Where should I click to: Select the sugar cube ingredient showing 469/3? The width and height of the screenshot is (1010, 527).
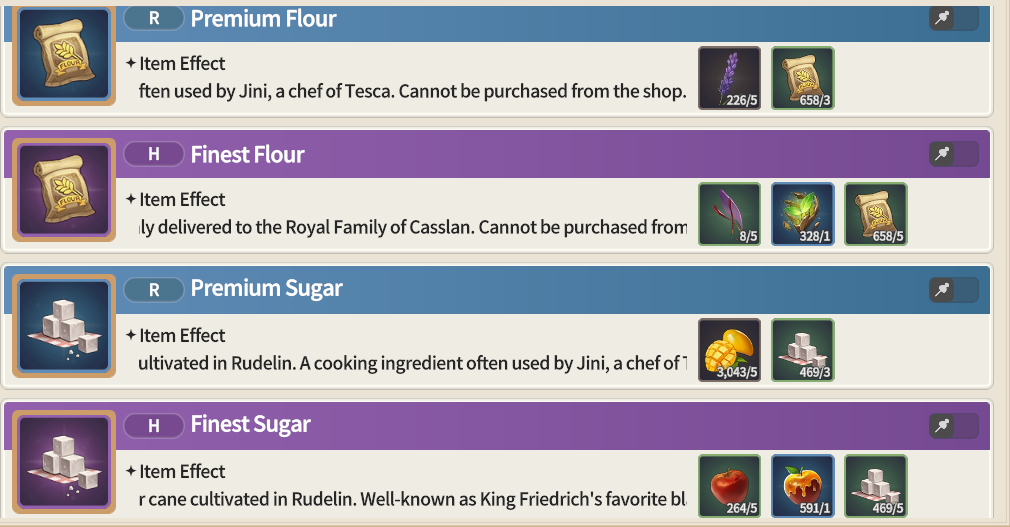click(x=803, y=350)
